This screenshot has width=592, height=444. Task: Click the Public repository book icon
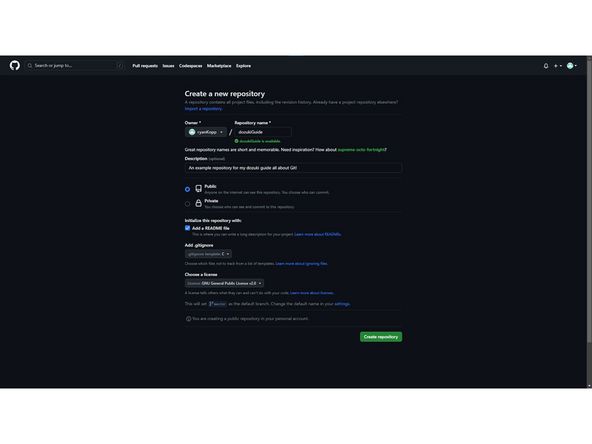click(199, 189)
